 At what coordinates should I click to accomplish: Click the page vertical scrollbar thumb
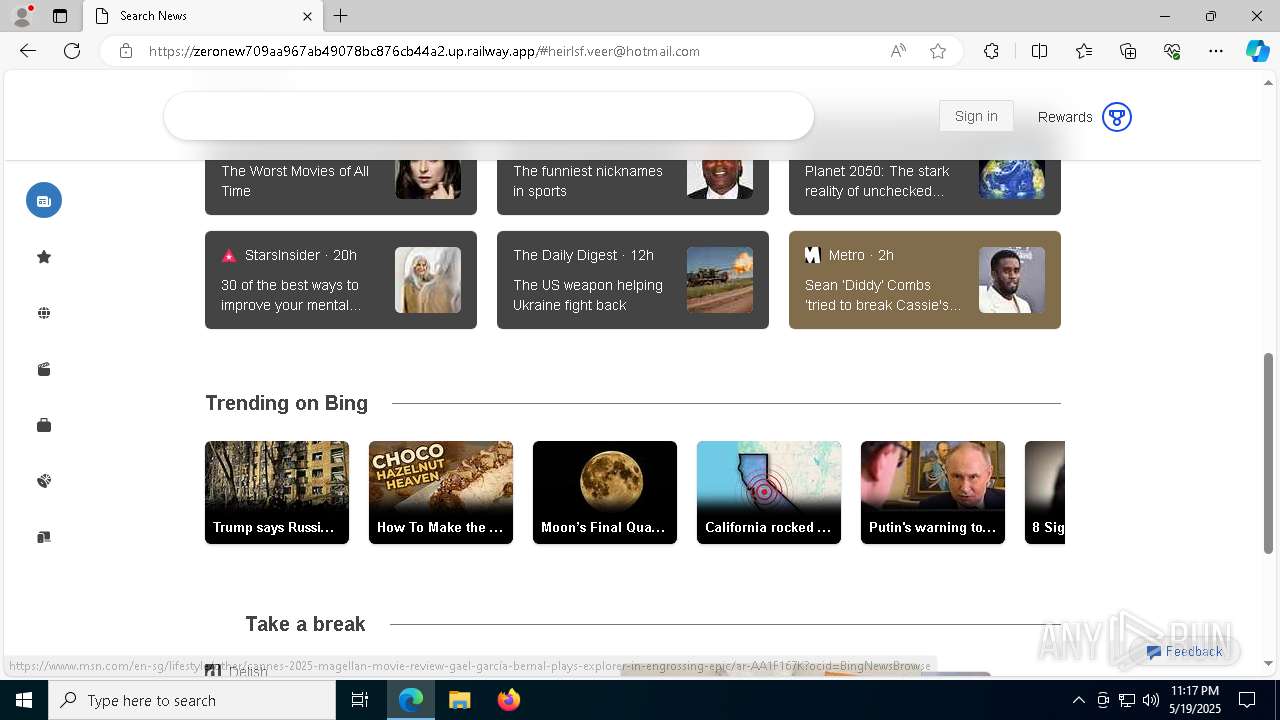coord(1269,452)
